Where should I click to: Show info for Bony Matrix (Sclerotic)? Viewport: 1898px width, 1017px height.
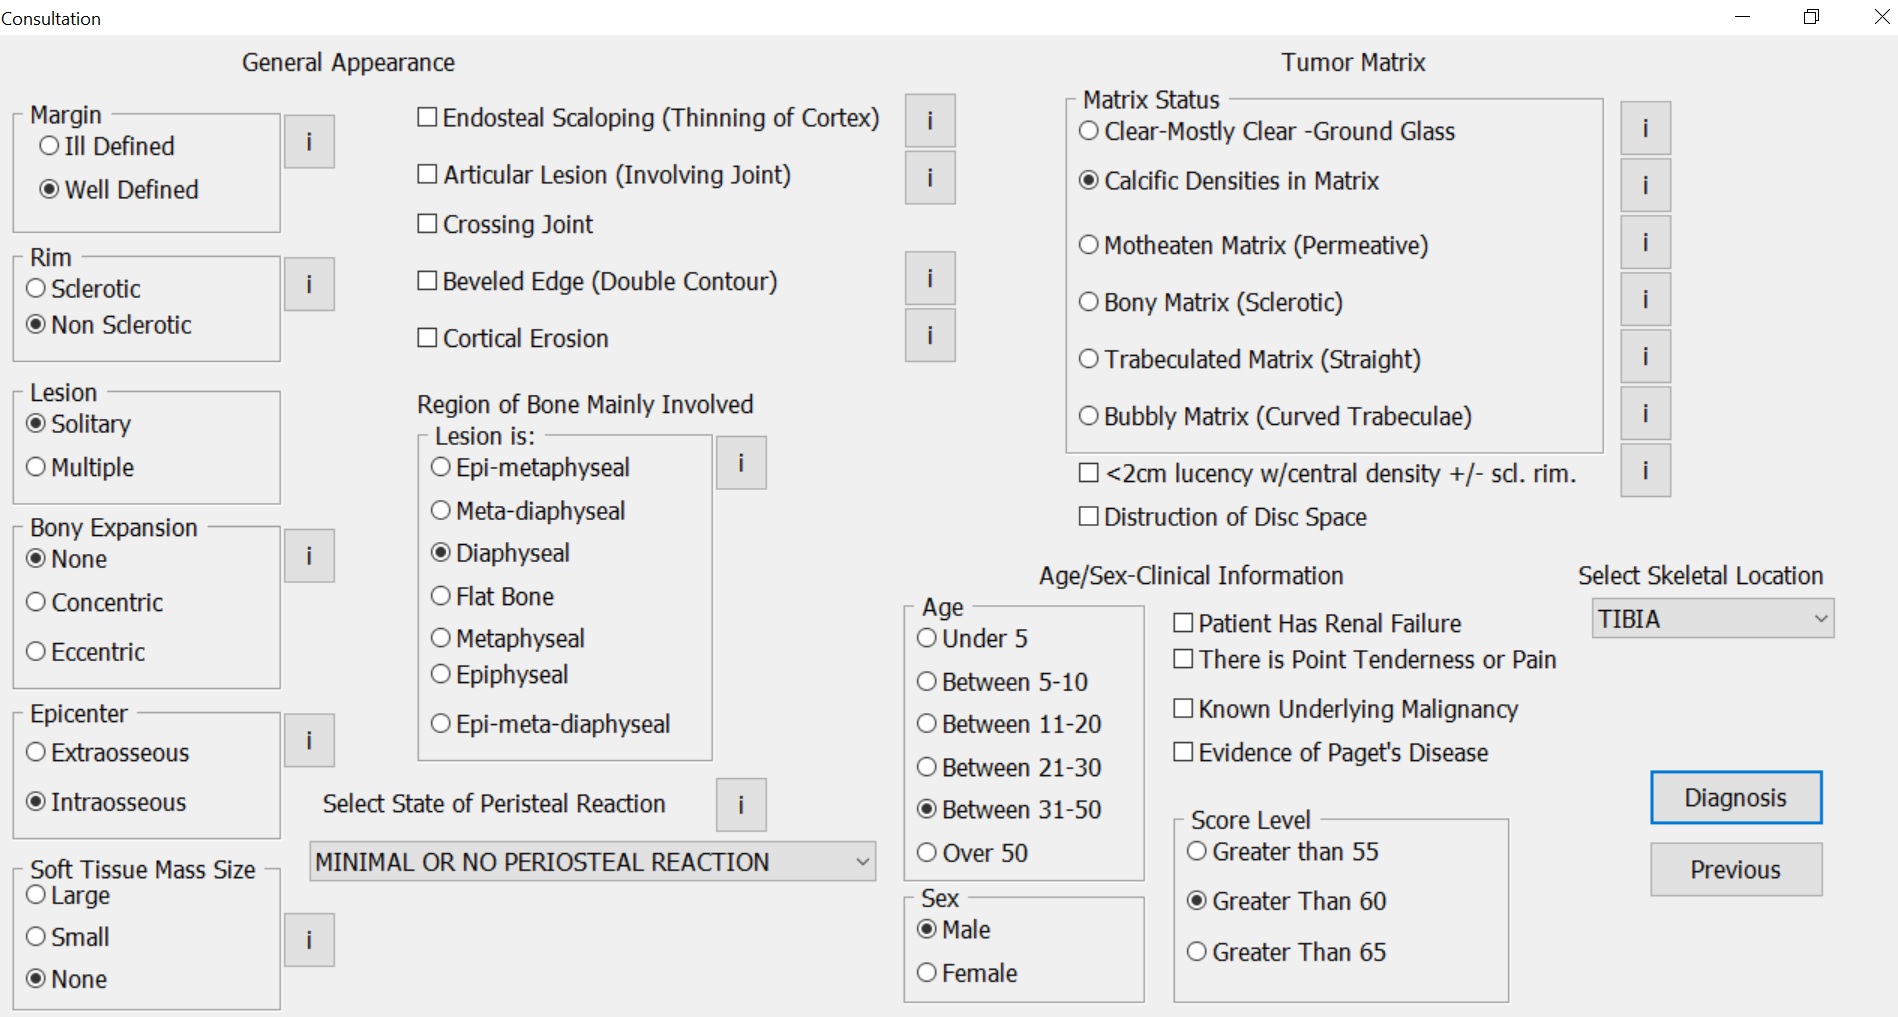(1645, 299)
